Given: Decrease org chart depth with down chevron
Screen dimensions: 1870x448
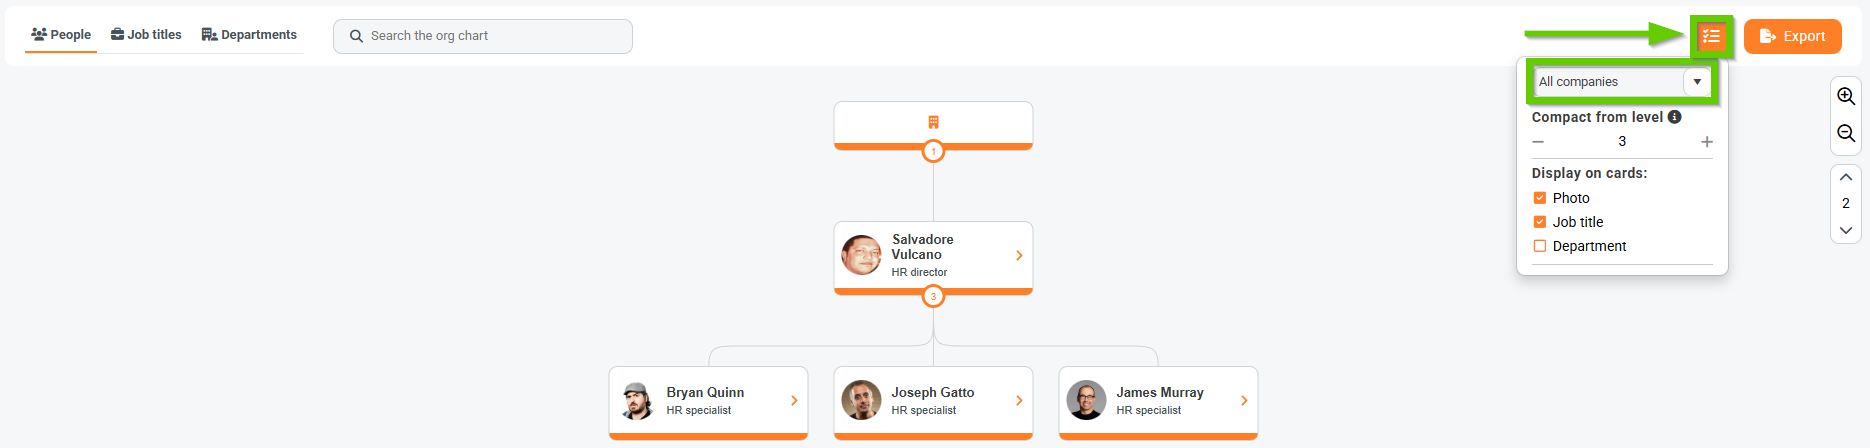Looking at the screenshot, I should [1846, 230].
